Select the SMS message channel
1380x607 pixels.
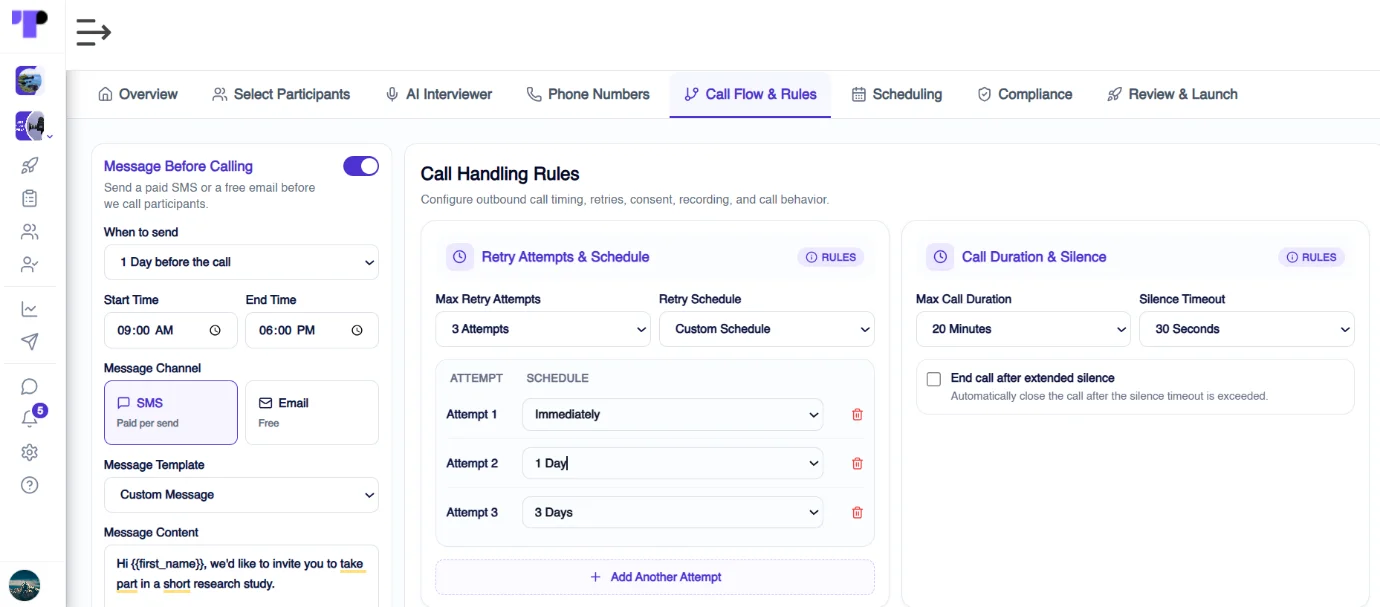[x=171, y=412]
